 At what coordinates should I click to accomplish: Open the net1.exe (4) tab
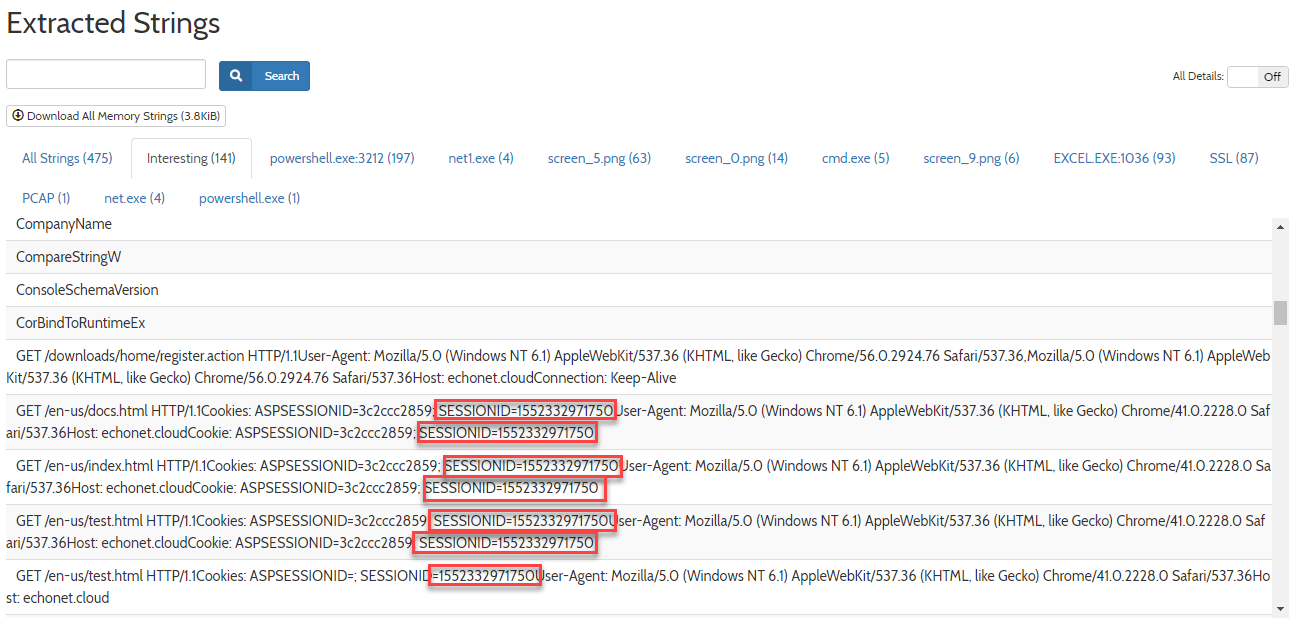[x=481, y=158]
